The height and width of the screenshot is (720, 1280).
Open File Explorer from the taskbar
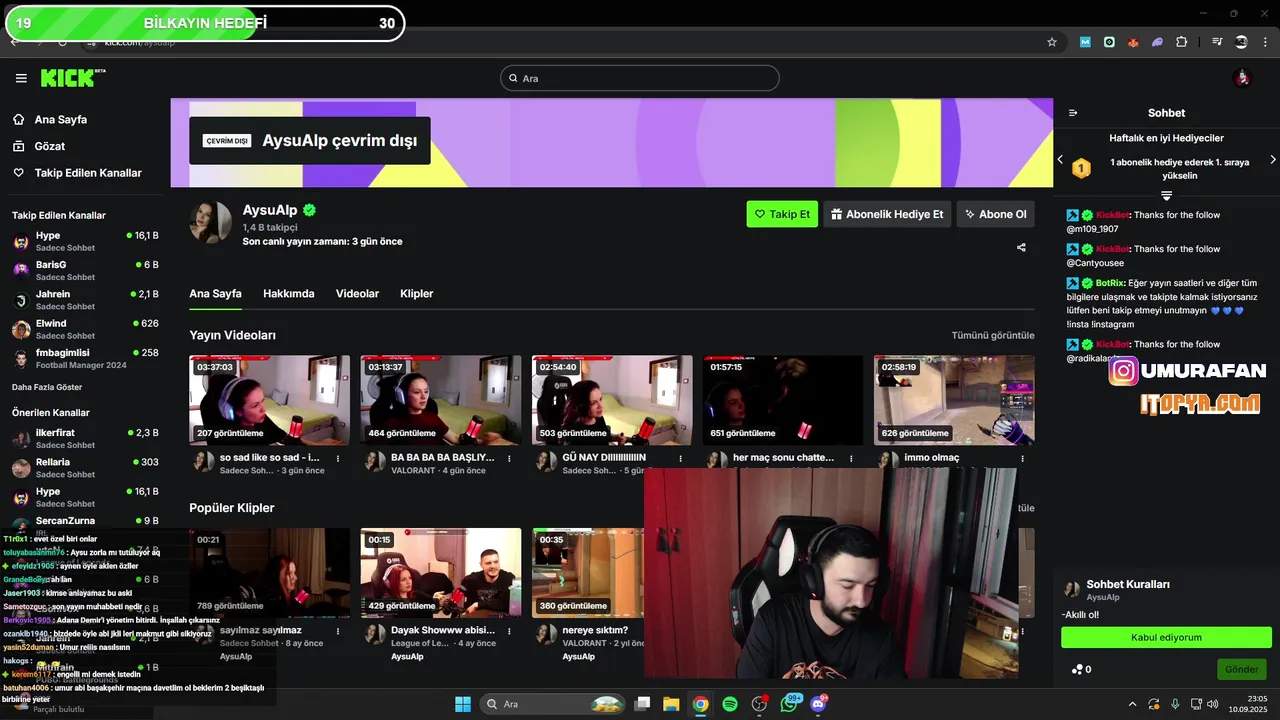click(671, 704)
